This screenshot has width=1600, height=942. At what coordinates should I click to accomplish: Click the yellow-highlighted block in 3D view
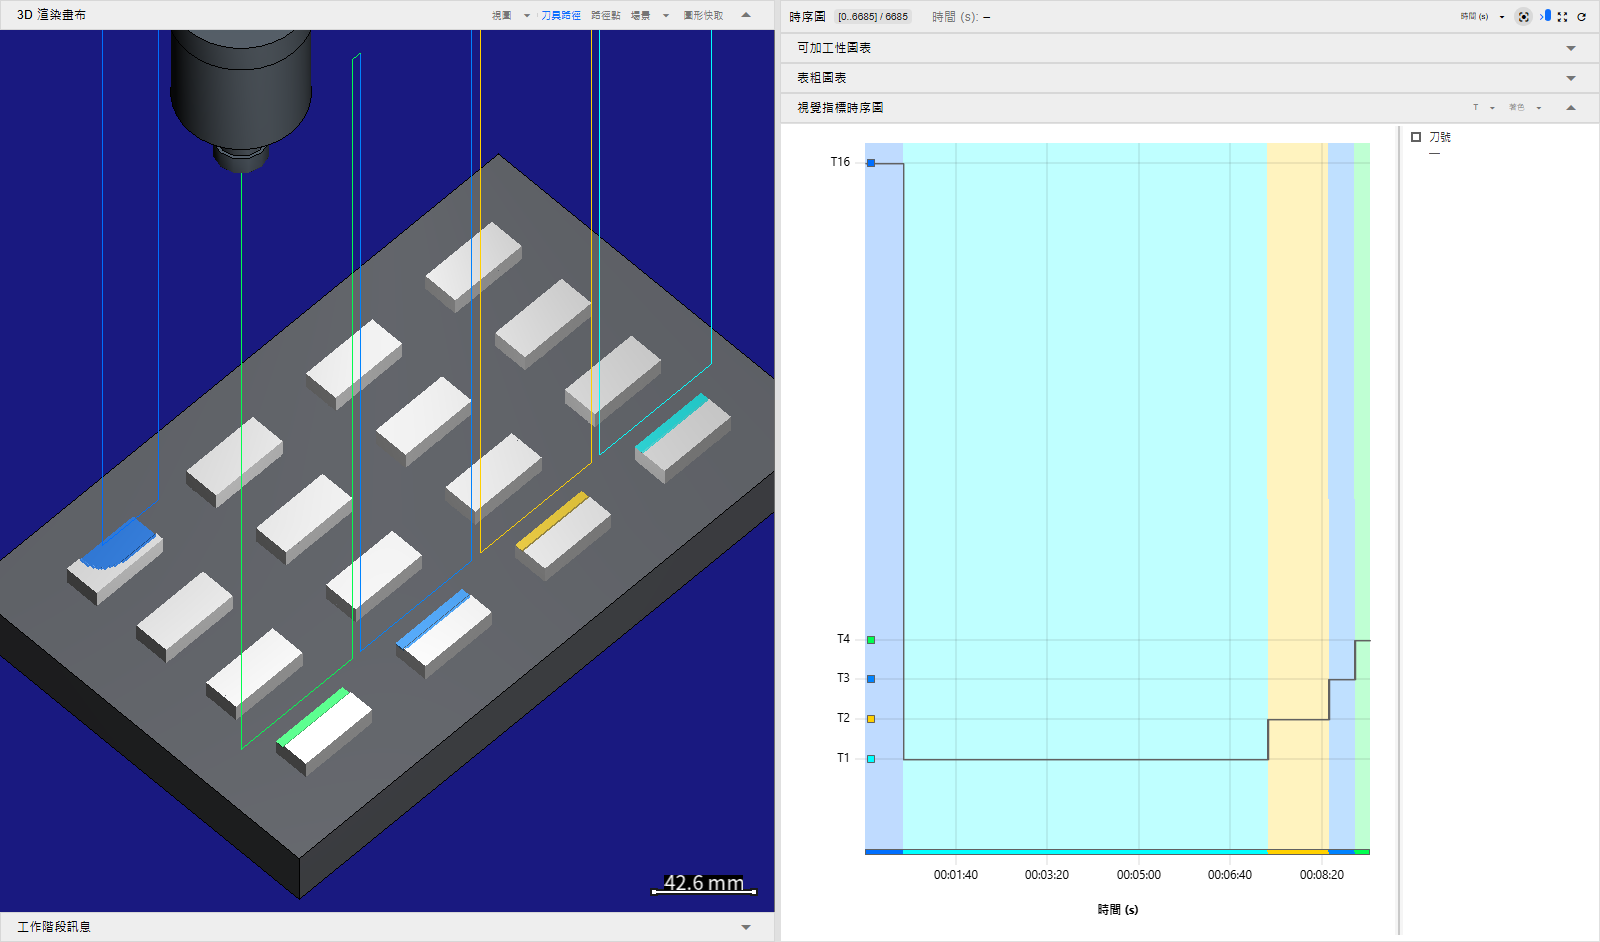[x=562, y=534]
